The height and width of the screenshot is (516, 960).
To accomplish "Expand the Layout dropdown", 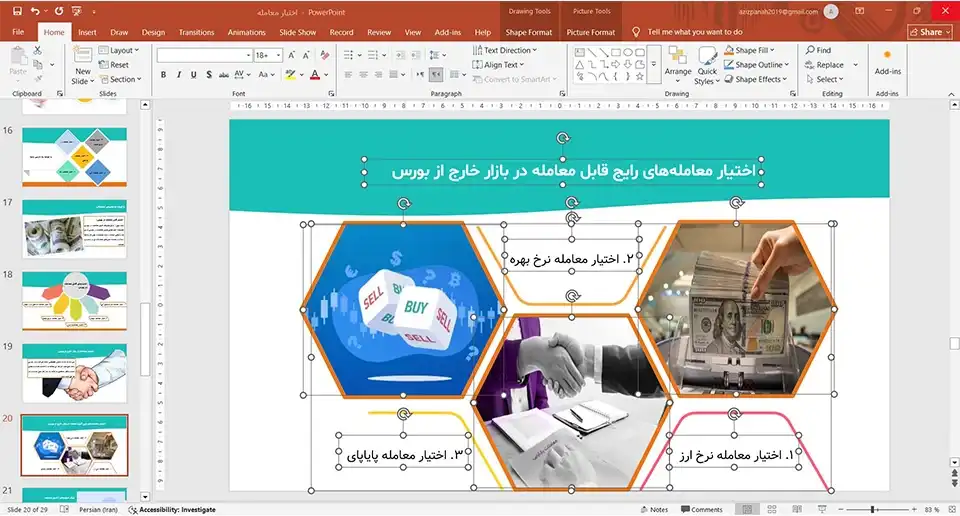I will 119,50.
